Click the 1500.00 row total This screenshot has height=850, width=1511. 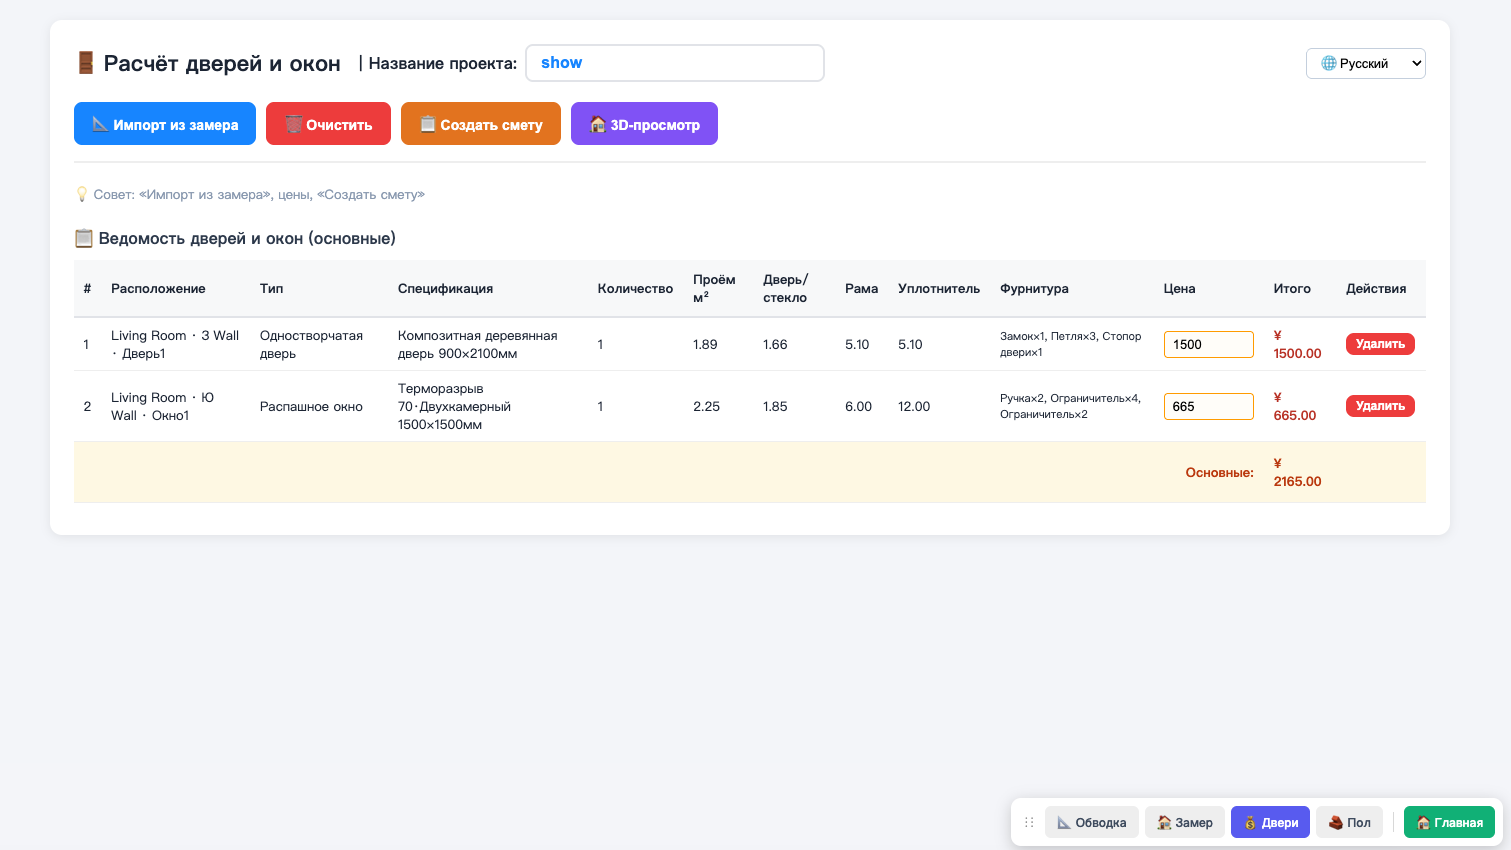(x=1297, y=345)
